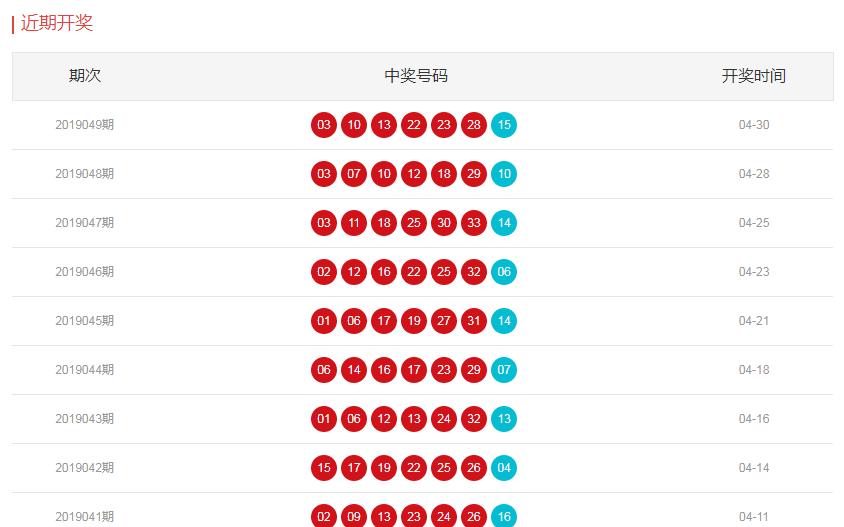Open the 2019046期 draw entry
844x527 pixels.
tap(85, 272)
